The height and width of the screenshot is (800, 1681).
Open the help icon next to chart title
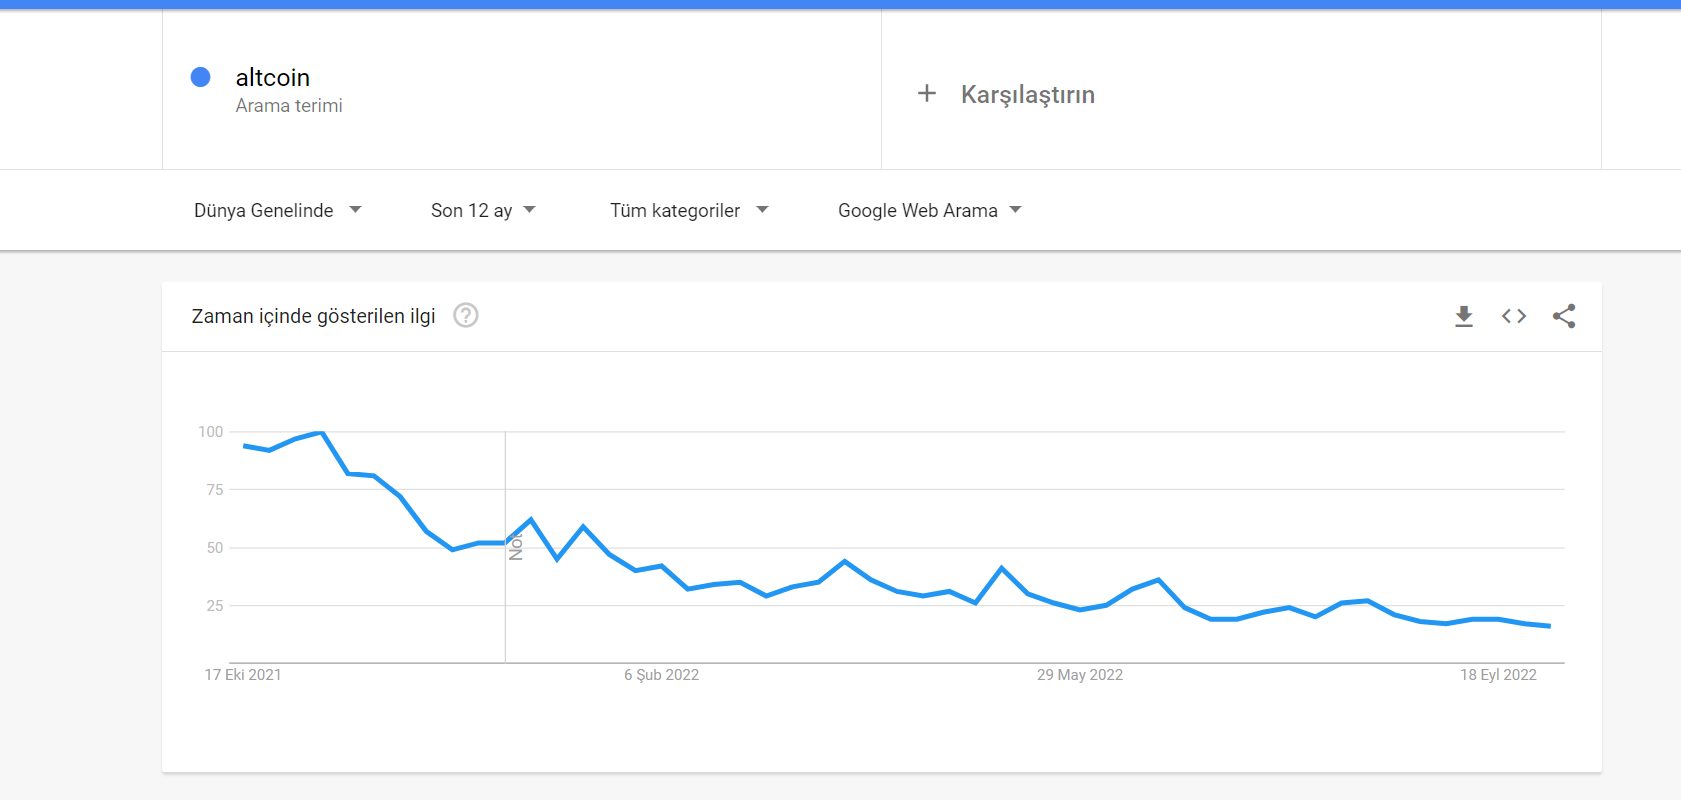tap(466, 316)
